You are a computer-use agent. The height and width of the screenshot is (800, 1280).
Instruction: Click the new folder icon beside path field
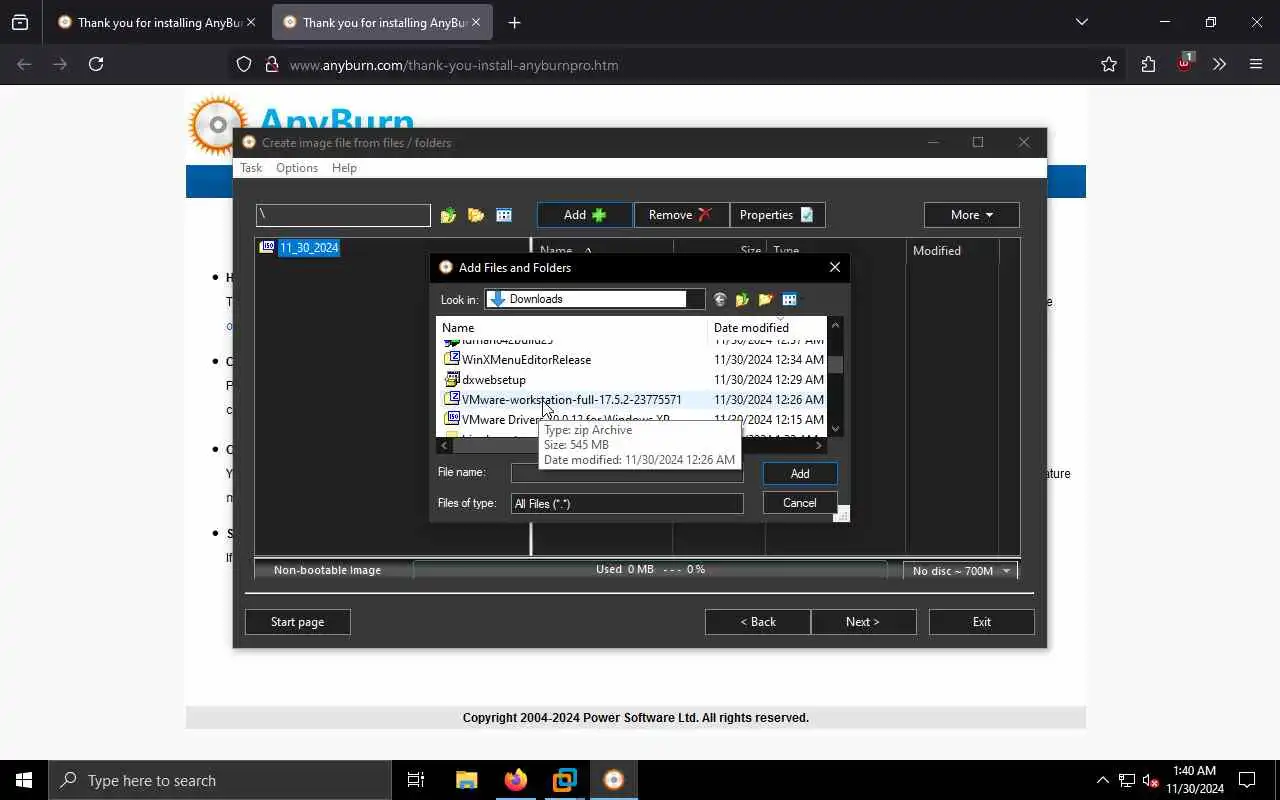point(476,215)
